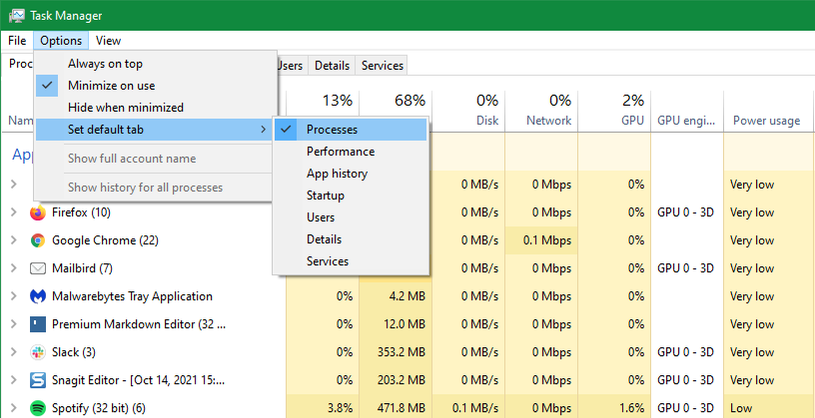815x418 pixels.
Task: Expand the Google Chrome process group
Action: coord(13,240)
